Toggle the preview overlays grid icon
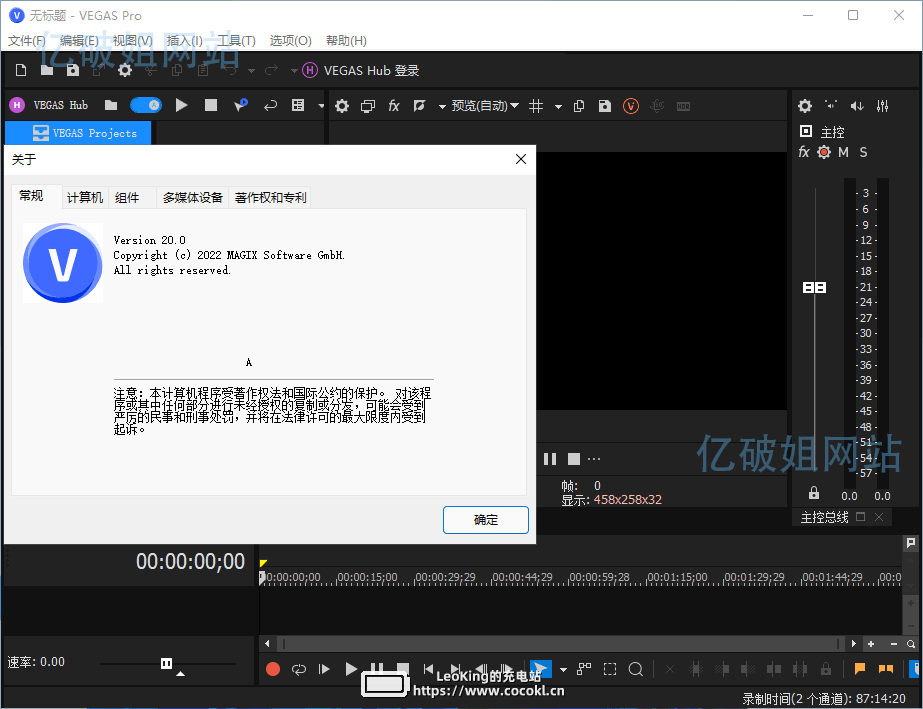 tap(536, 106)
